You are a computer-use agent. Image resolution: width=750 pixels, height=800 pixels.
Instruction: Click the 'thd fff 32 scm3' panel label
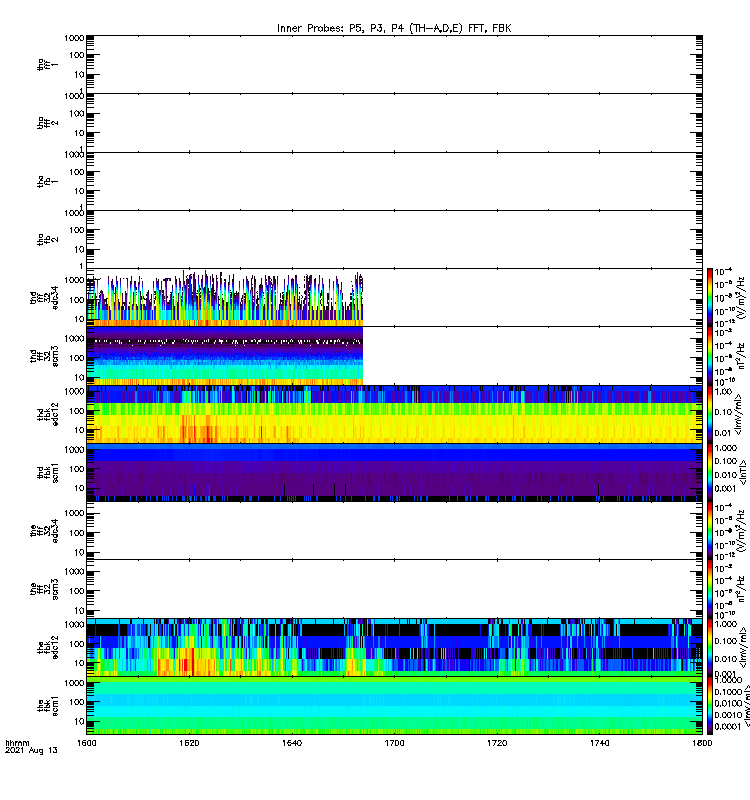(44, 356)
